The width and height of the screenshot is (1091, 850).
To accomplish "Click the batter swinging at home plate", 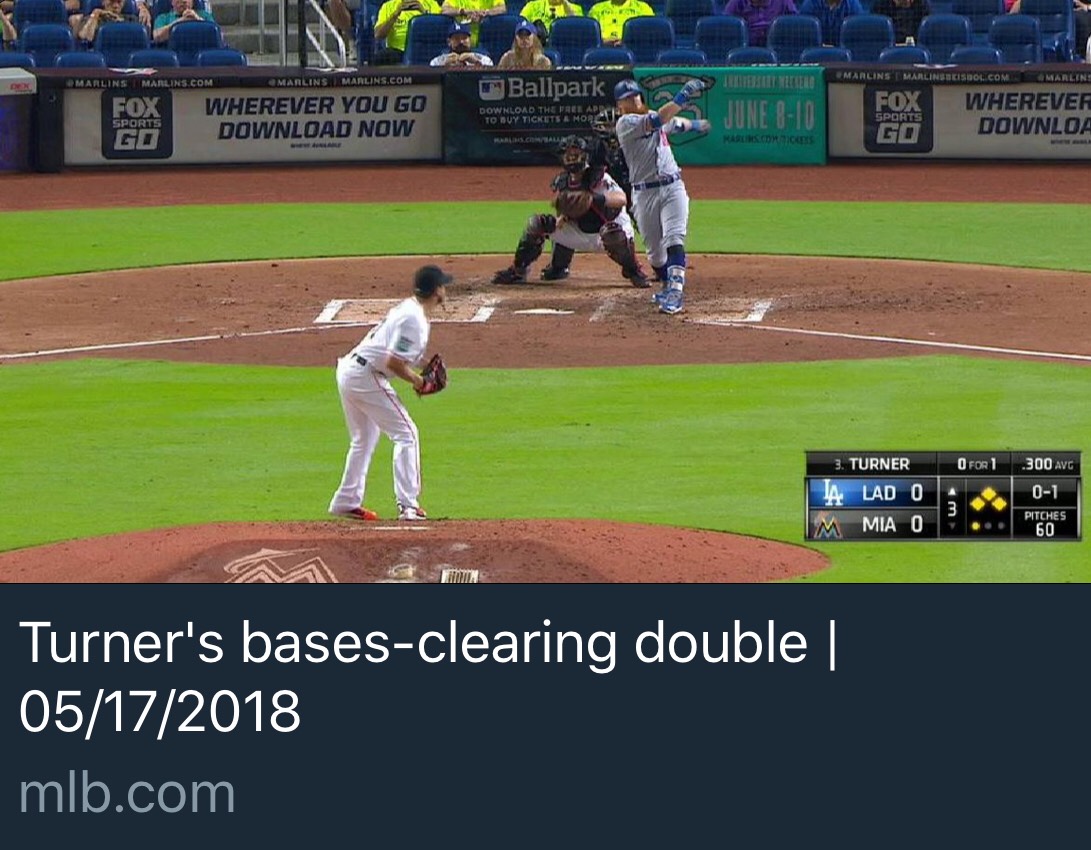I will click(x=658, y=195).
